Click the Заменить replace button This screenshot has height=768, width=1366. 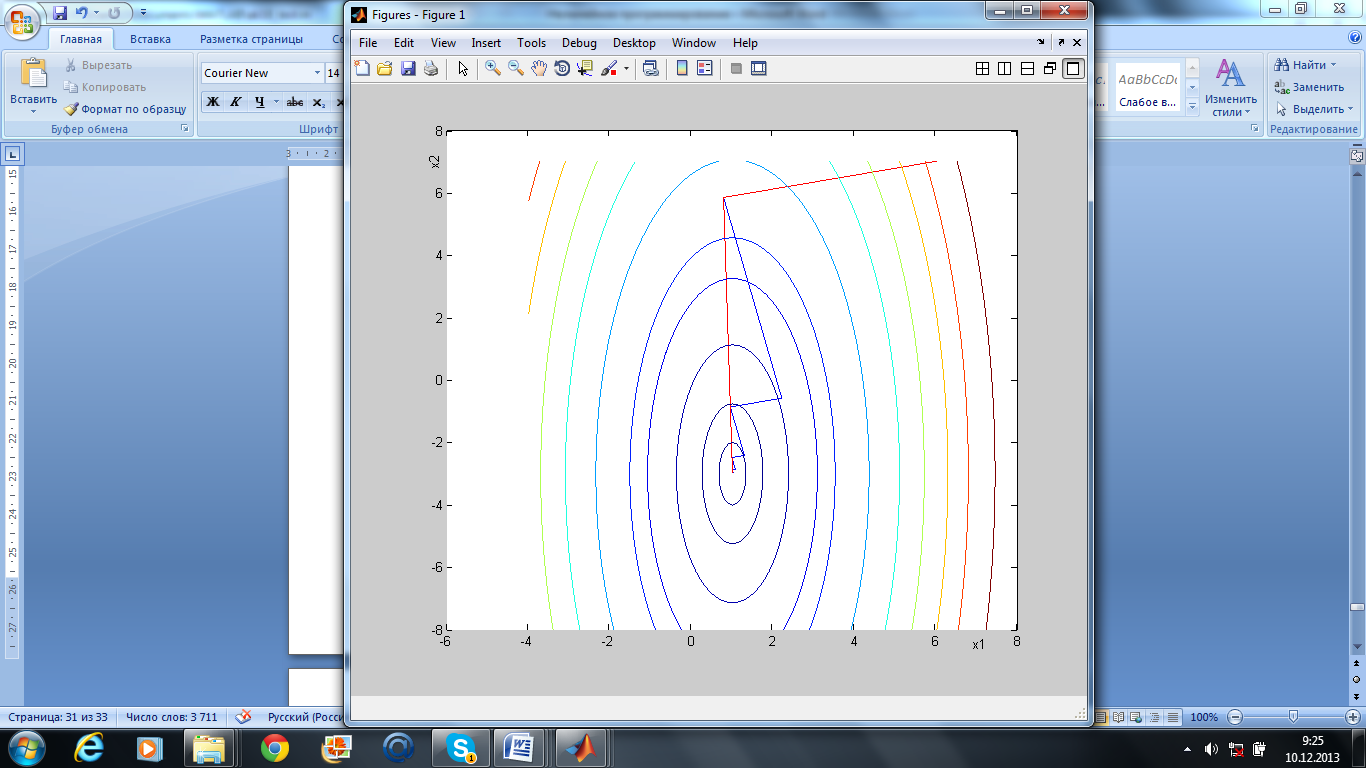coord(1308,87)
